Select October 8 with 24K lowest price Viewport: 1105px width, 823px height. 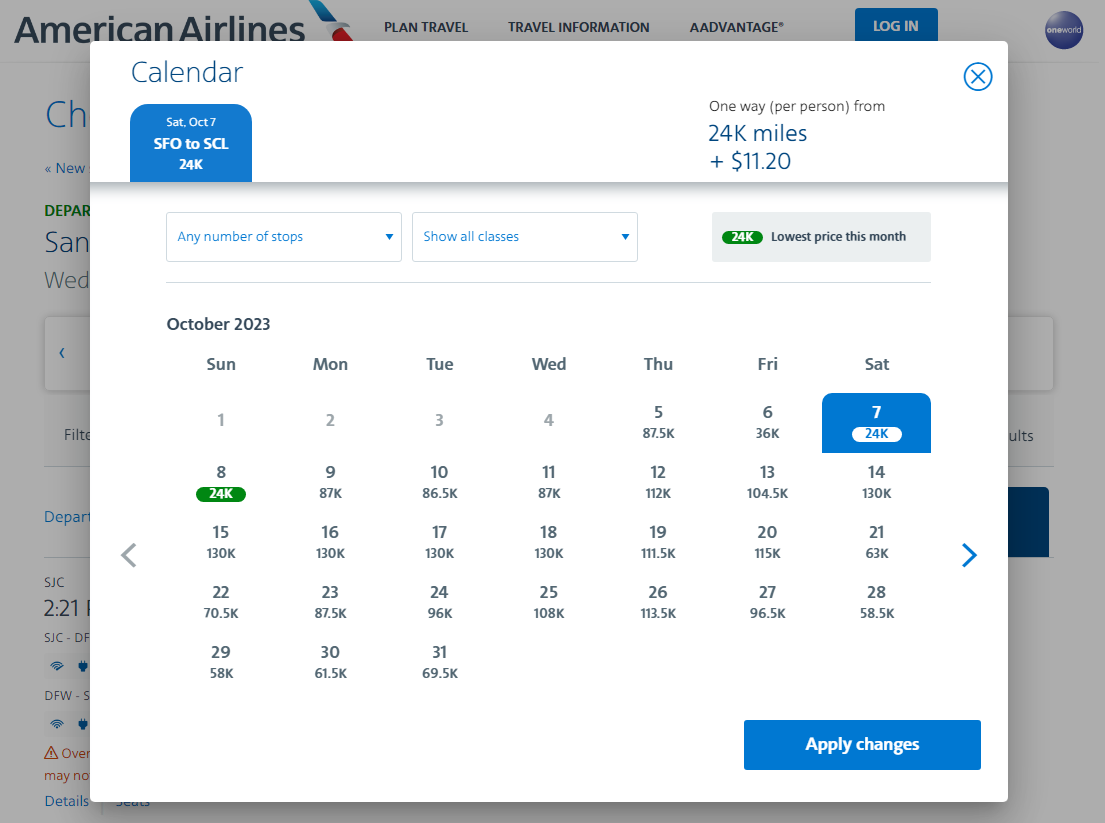tap(221, 483)
